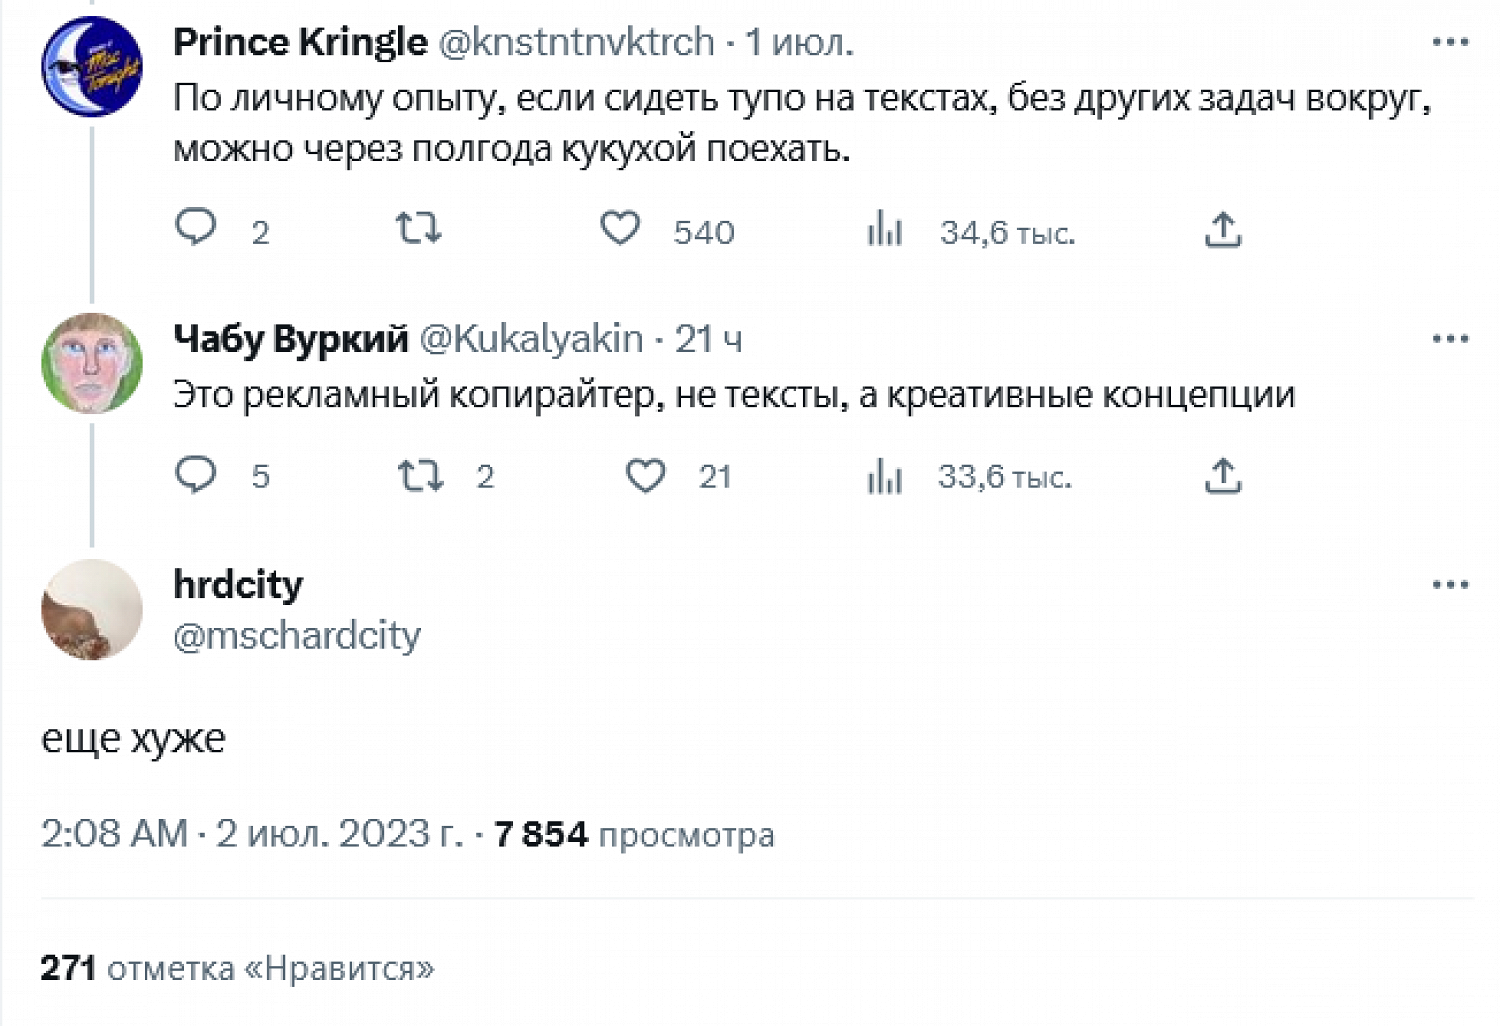Open more options menu on hrdcity's tweet
Viewport: 1500px width, 1026px height.
point(1449,585)
